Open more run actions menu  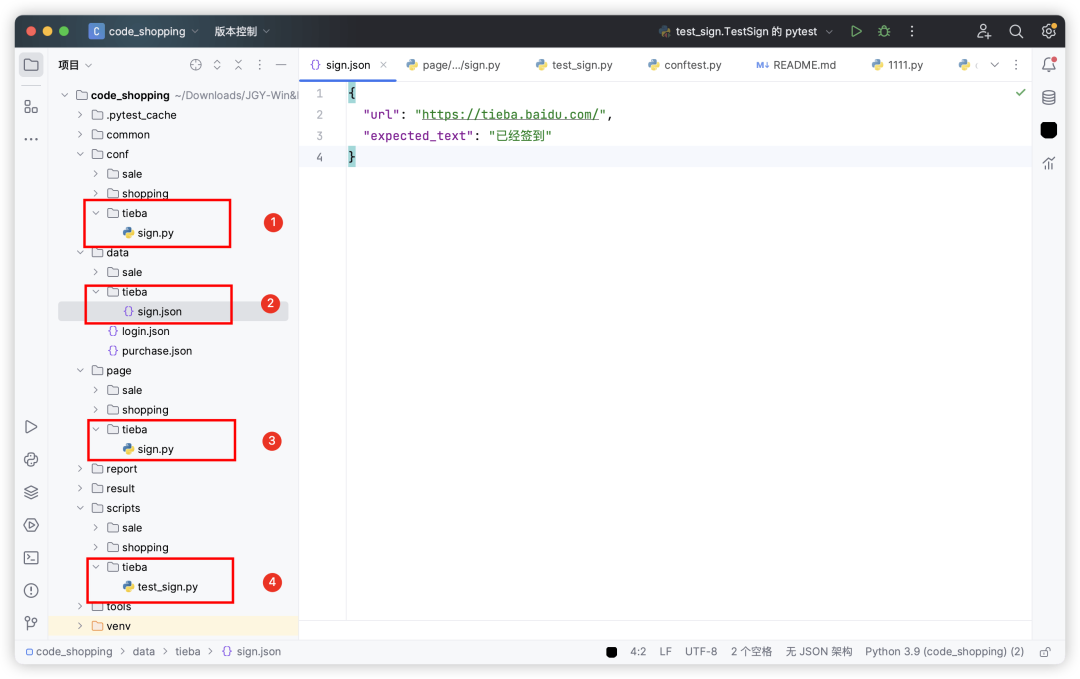point(912,31)
